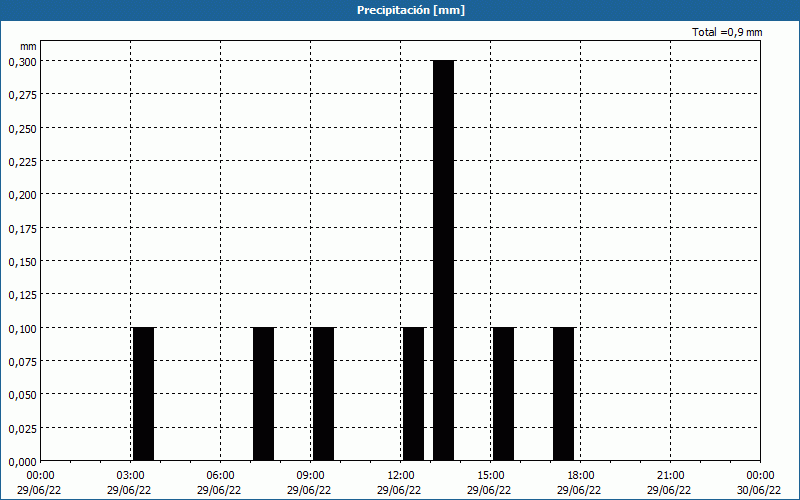Image resolution: width=800 pixels, height=500 pixels.
Task: Click the bar just after 09:00
Action: [323, 394]
